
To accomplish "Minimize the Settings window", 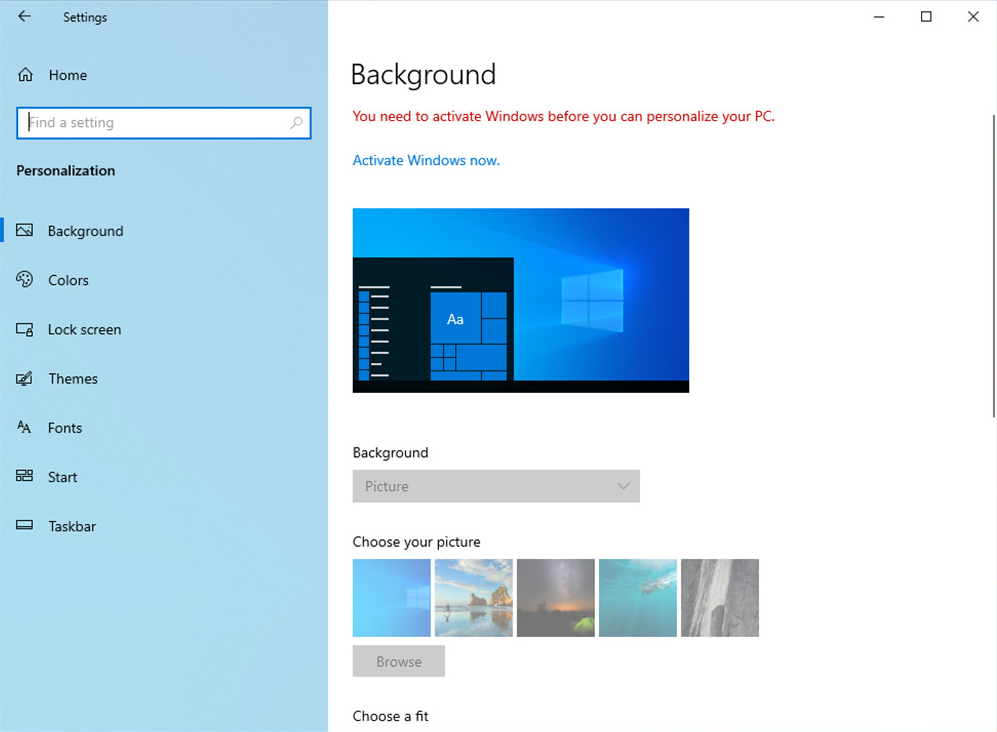I will [x=879, y=17].
